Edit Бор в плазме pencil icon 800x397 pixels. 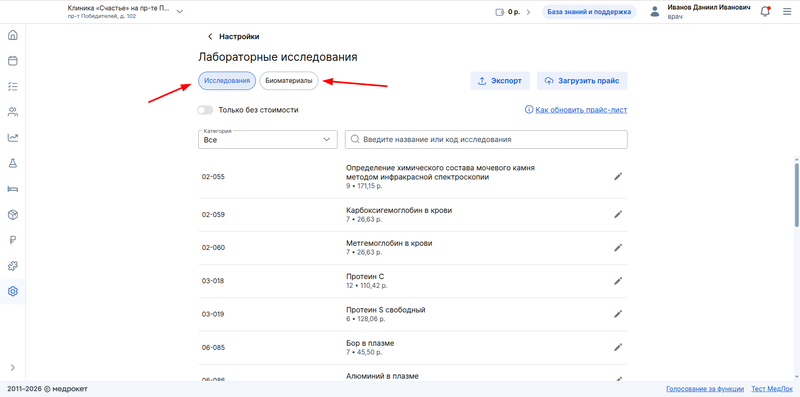point(618,348)
